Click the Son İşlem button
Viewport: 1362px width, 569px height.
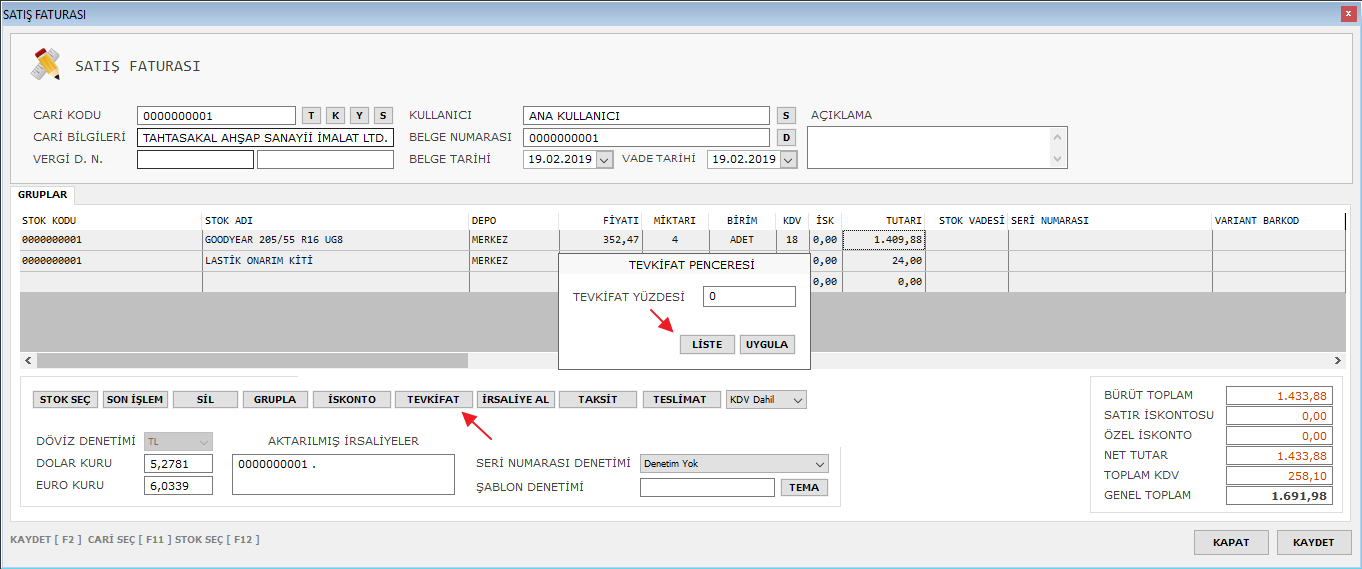pos(135,399)
